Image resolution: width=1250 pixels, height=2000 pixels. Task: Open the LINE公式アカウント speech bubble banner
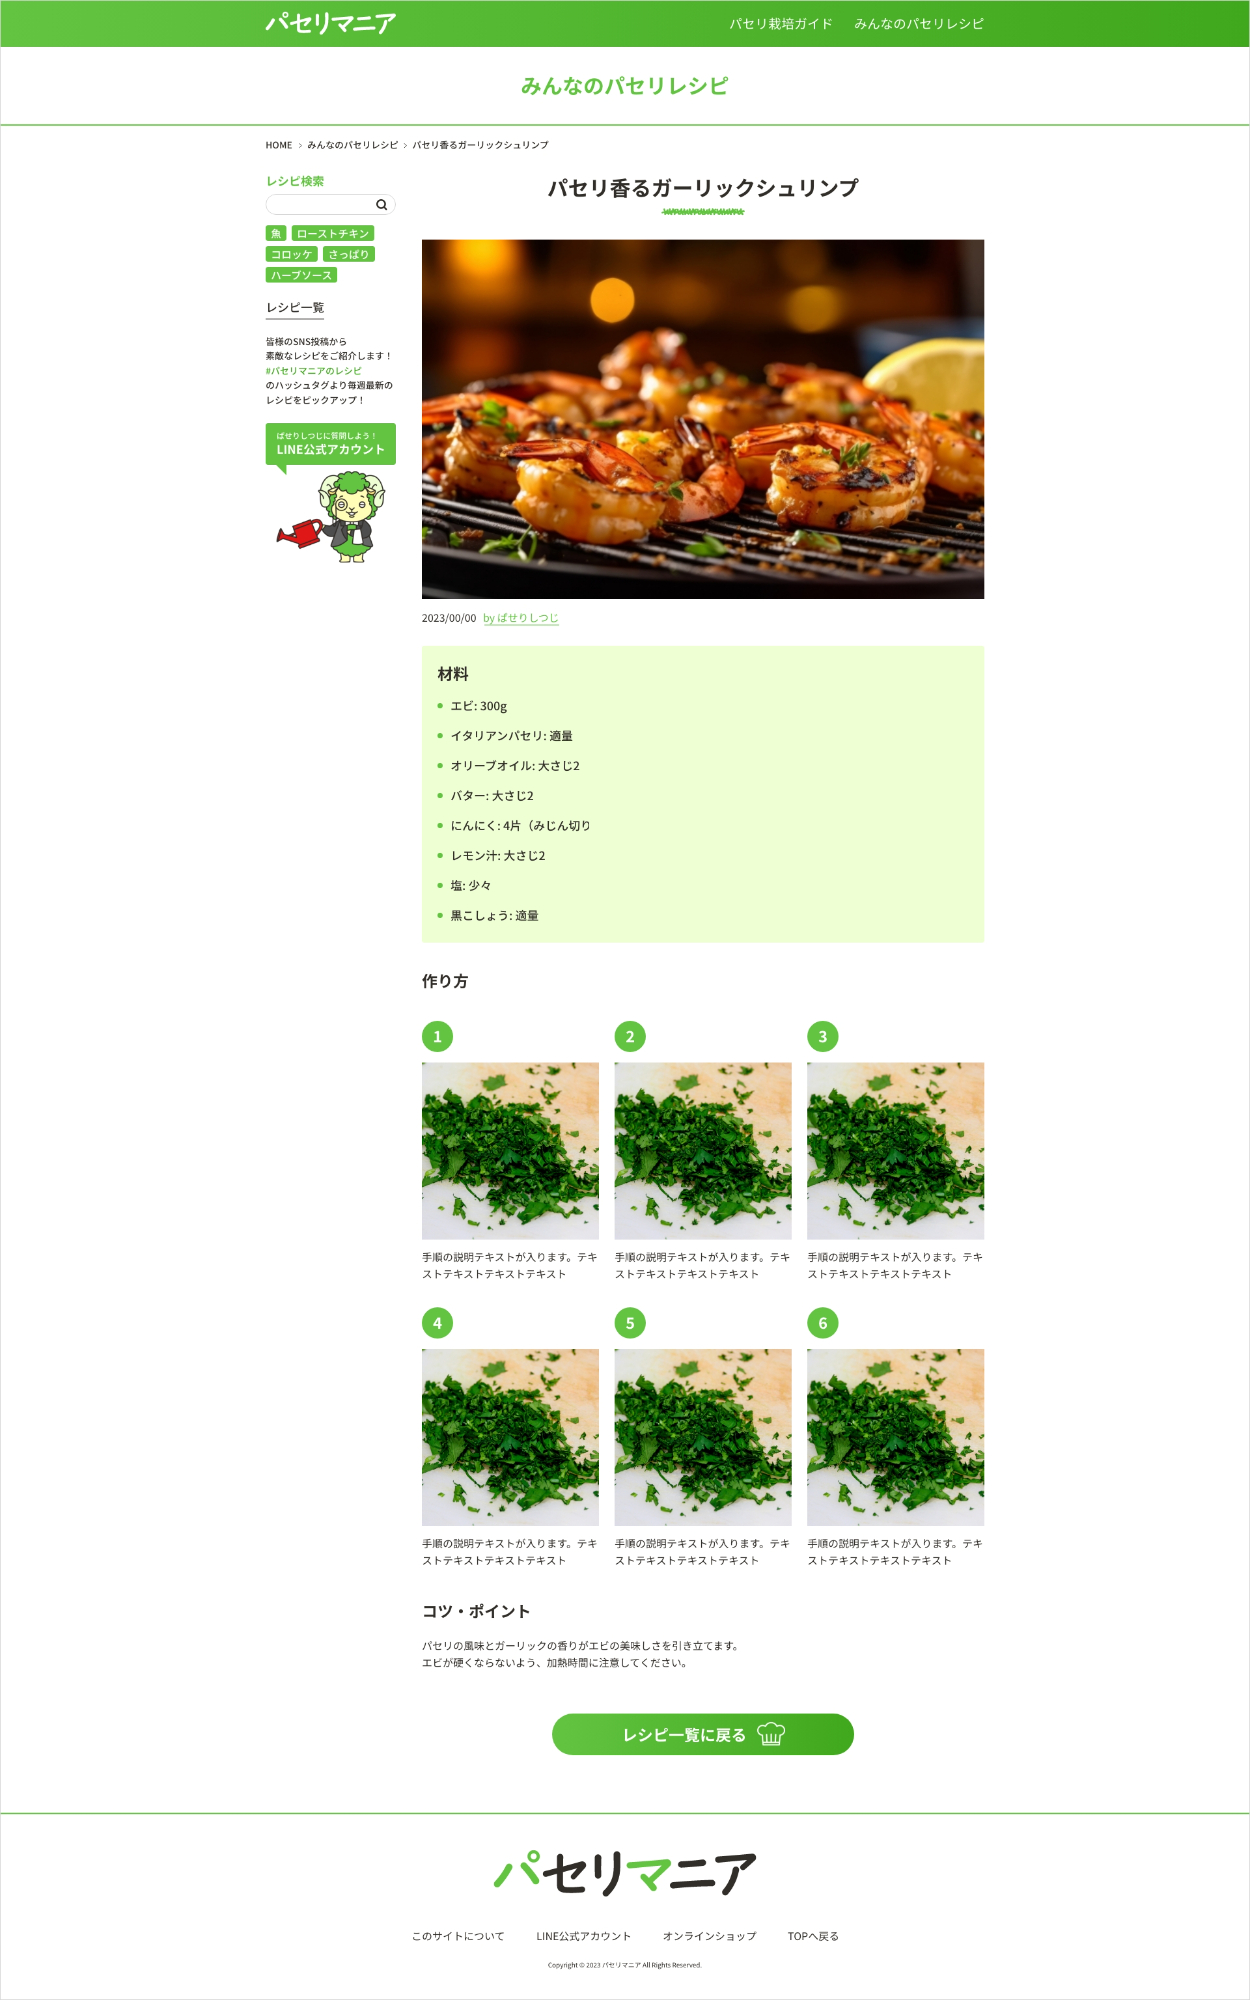coord(331,444)
